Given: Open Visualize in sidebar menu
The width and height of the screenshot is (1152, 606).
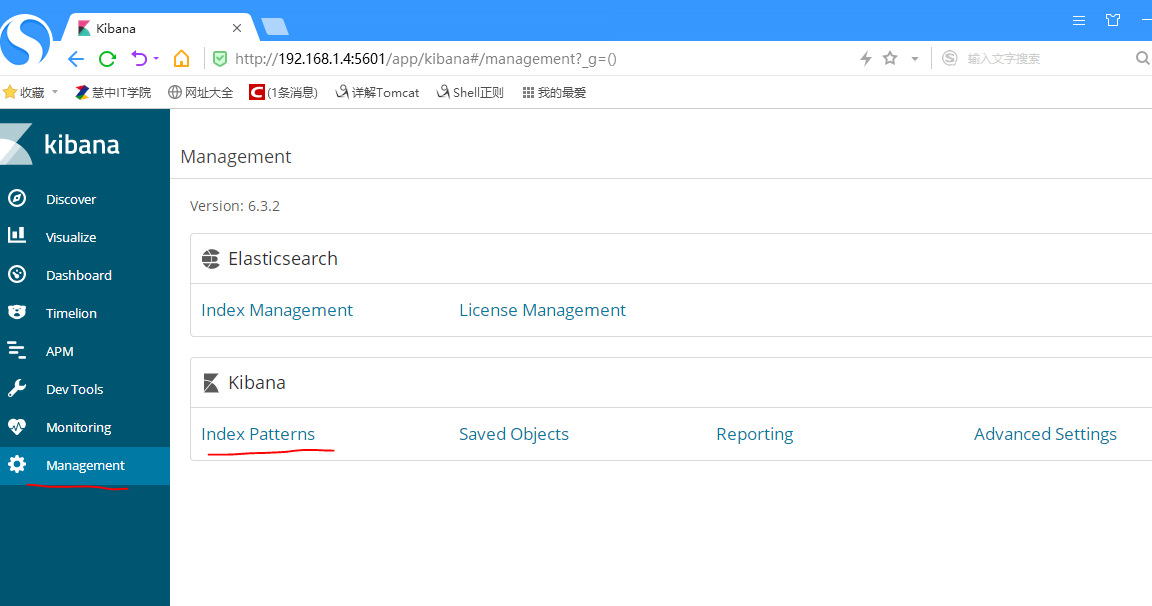Looking at the screenshot, I should (x=71, y=237).
